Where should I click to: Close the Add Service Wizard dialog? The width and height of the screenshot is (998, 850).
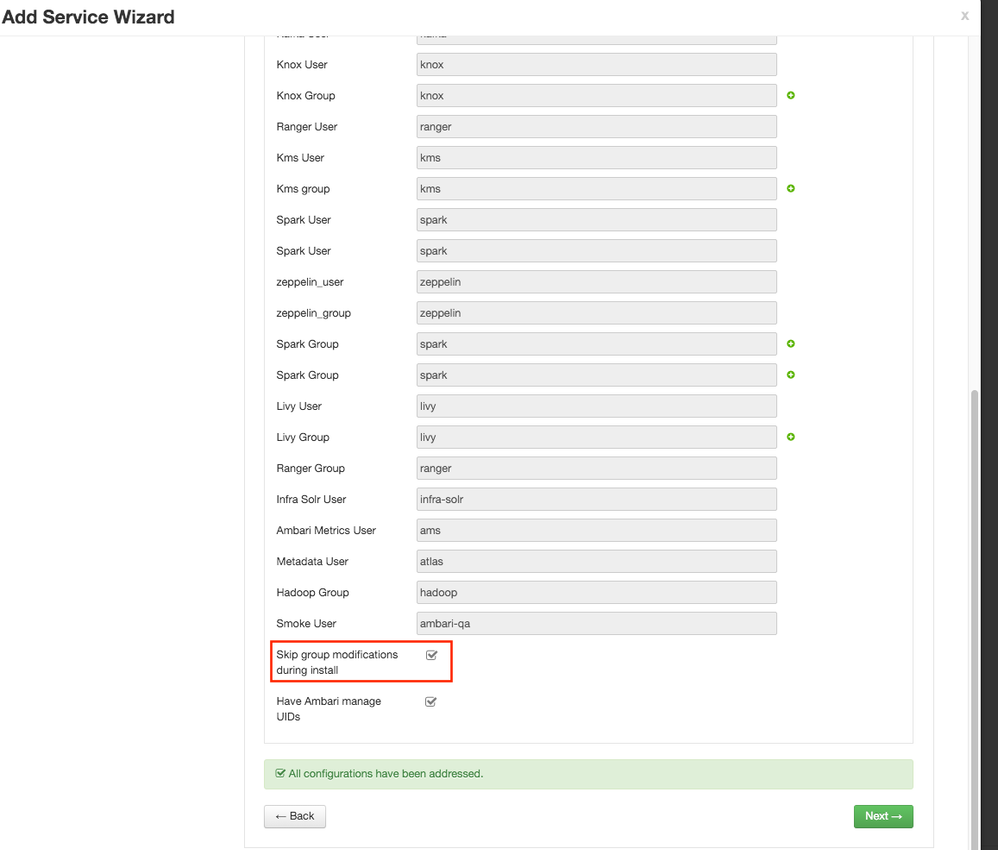[964, 16]
